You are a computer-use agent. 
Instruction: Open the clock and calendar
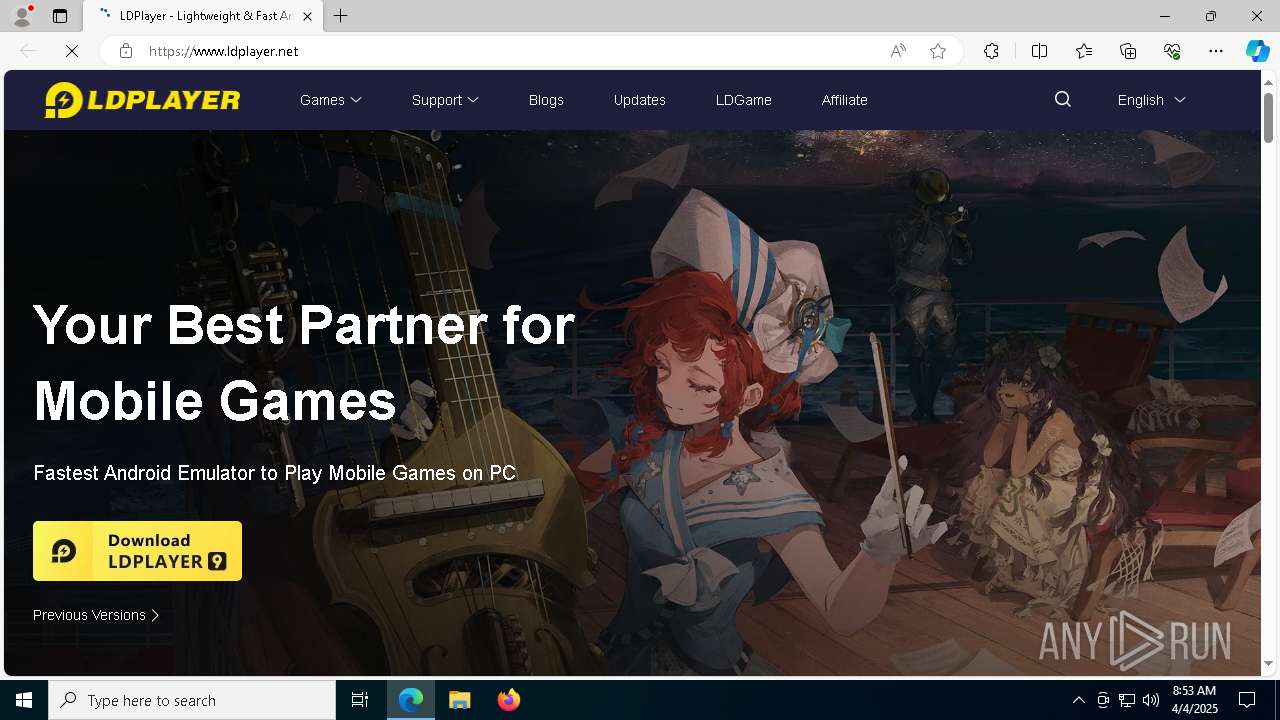coord(1194,700)
